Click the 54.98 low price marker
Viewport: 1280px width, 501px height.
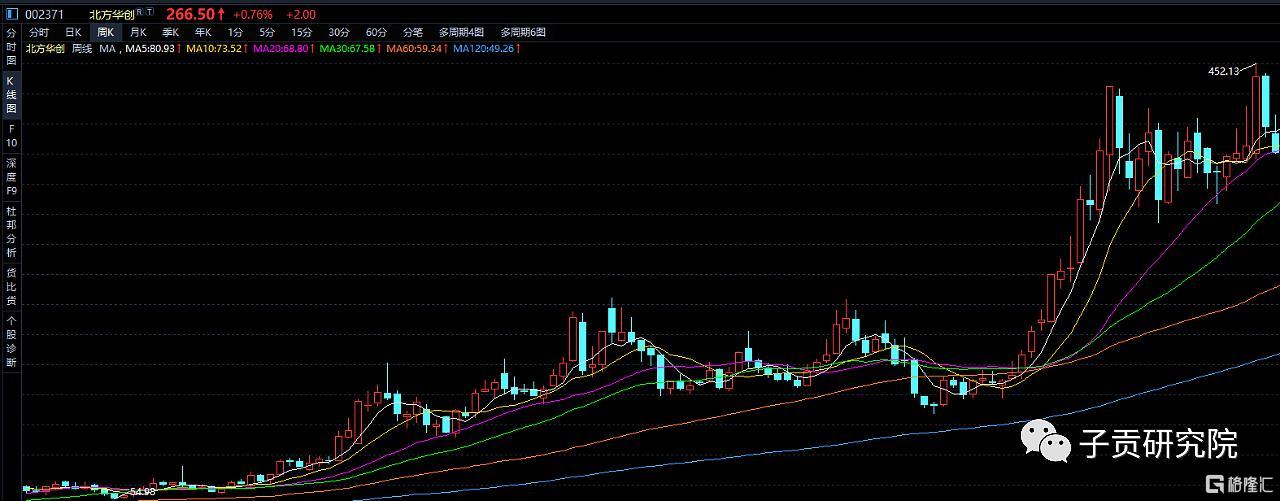point(142,491)
